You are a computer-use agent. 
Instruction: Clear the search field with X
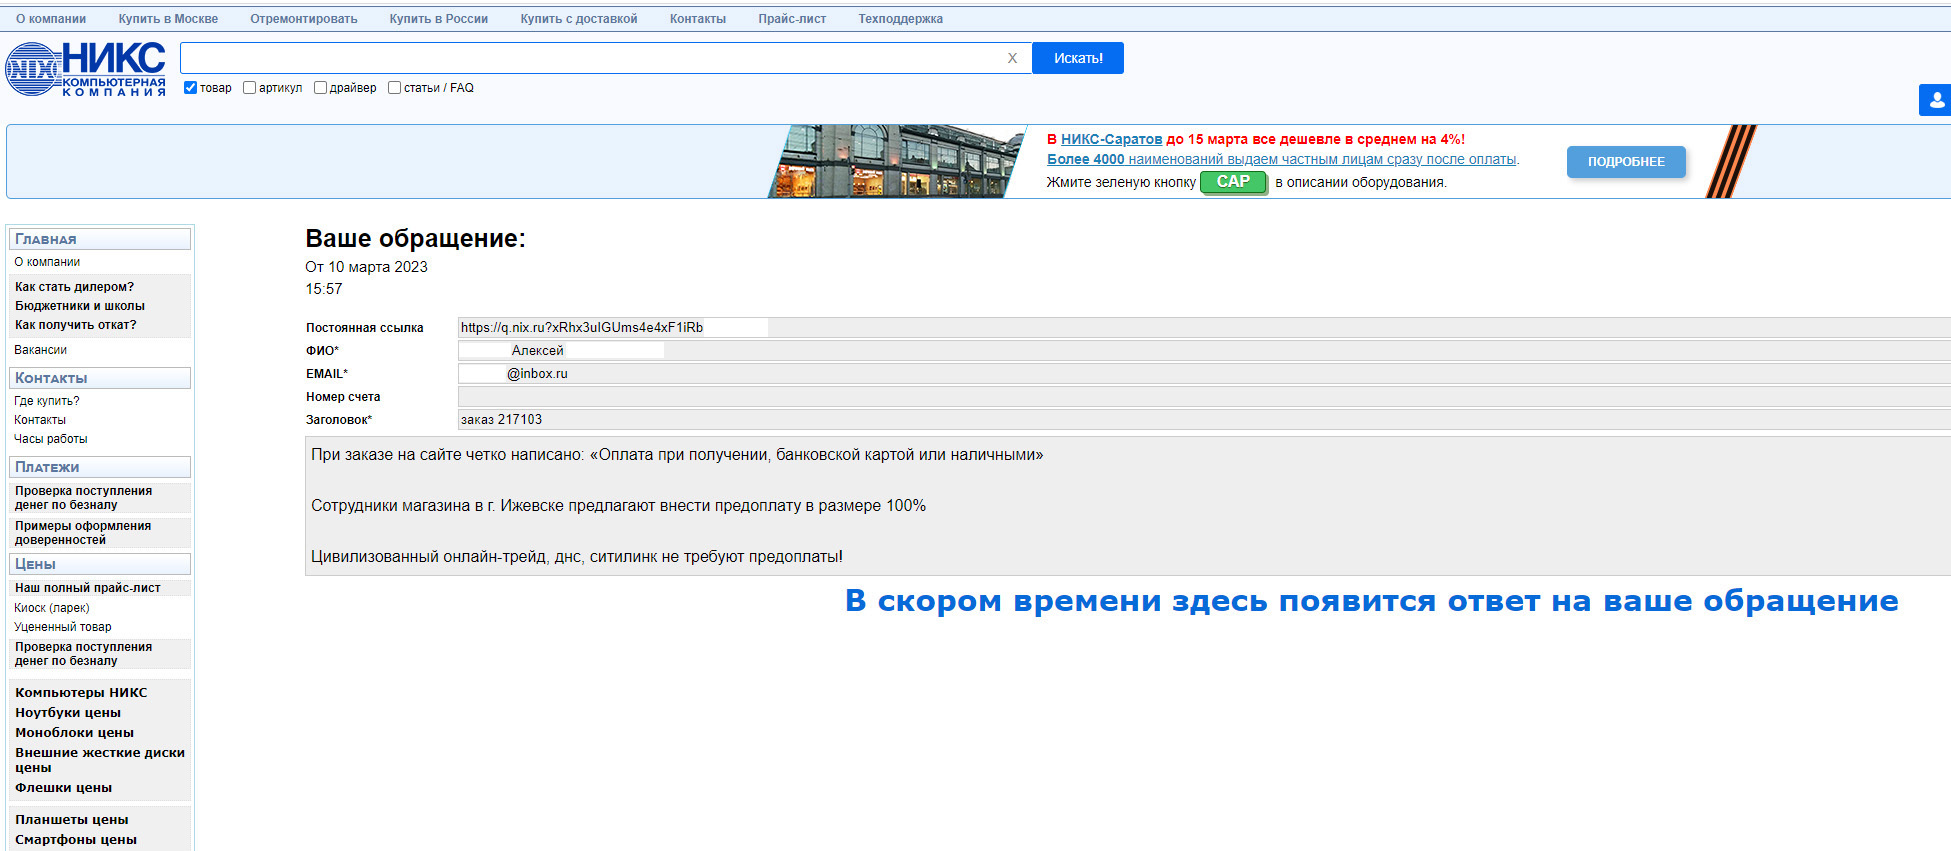pos(1012,58)
